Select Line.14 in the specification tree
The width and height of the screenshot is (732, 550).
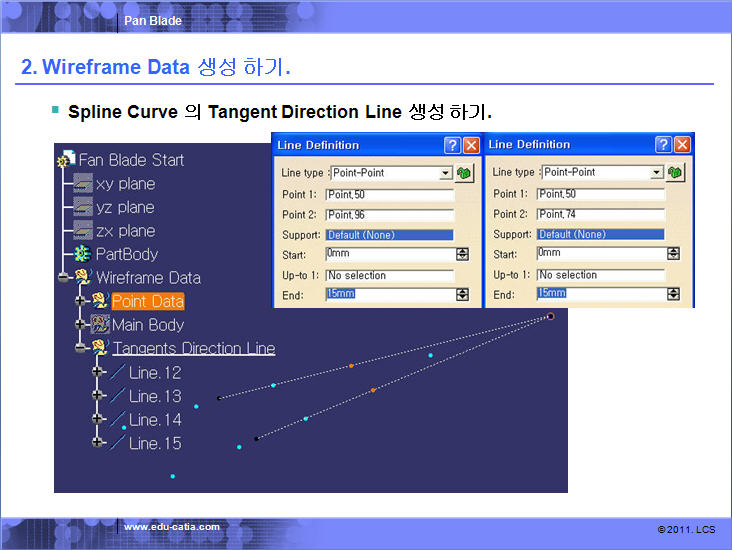pyautogui.click(x=155, y=420)
